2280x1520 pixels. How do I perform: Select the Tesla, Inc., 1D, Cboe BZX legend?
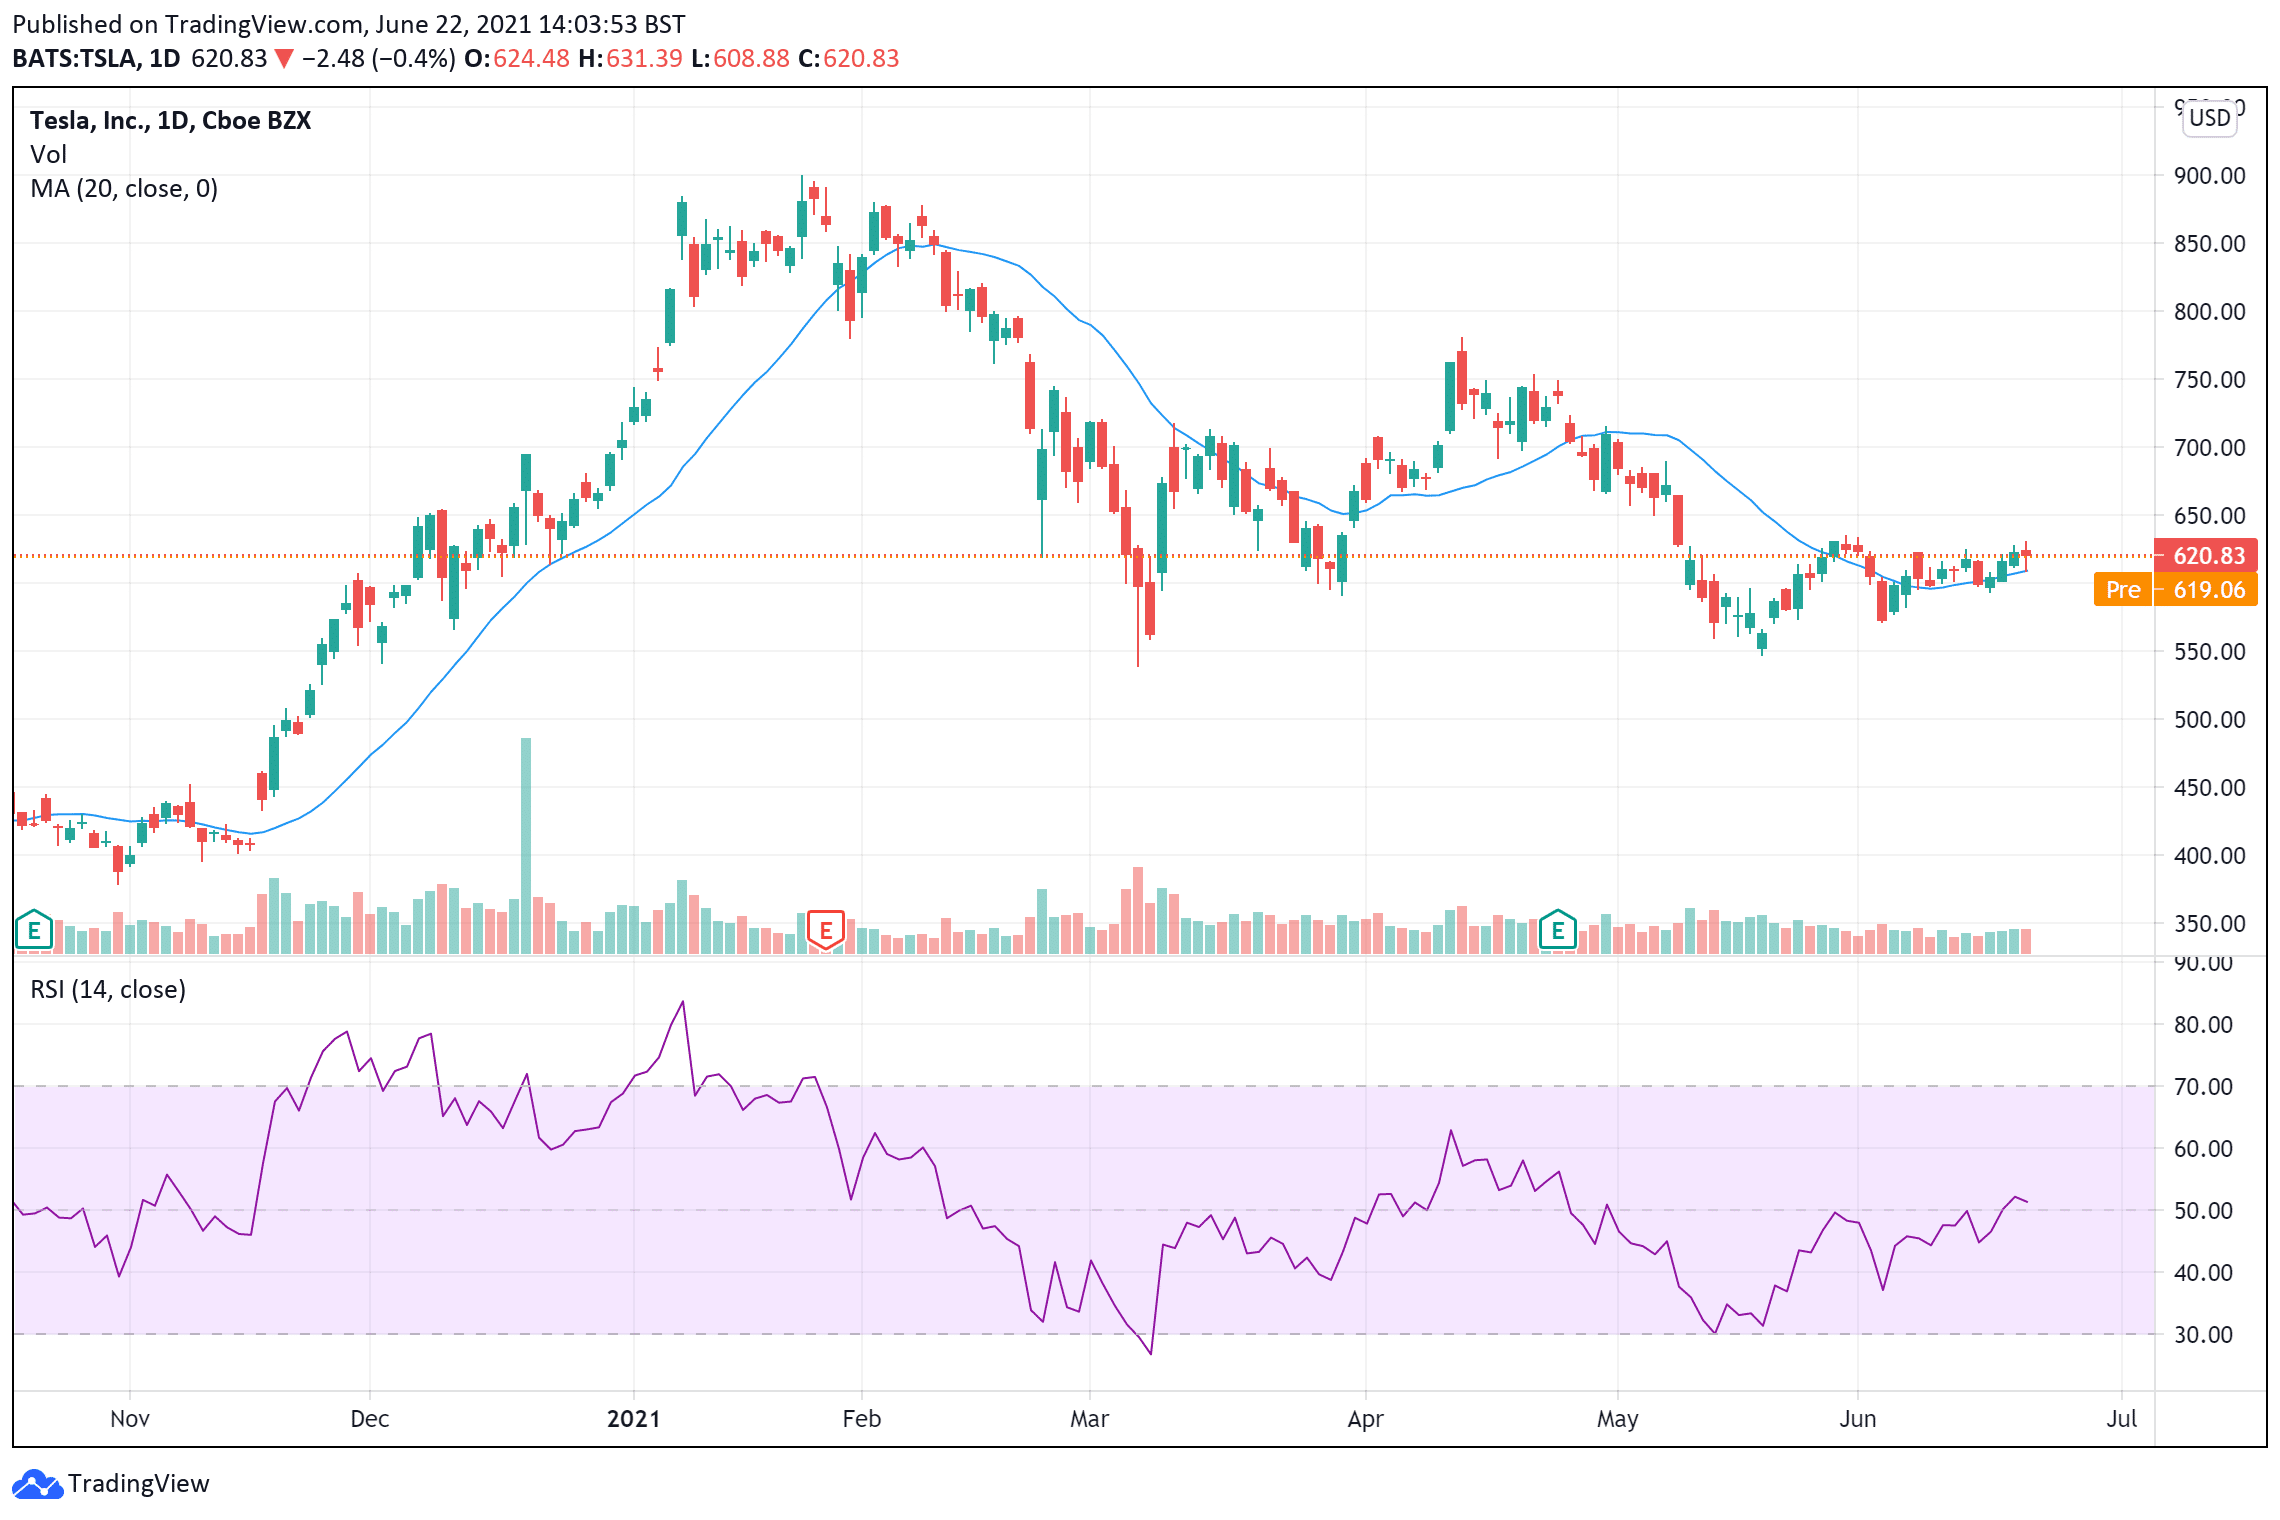click(170, 121)
